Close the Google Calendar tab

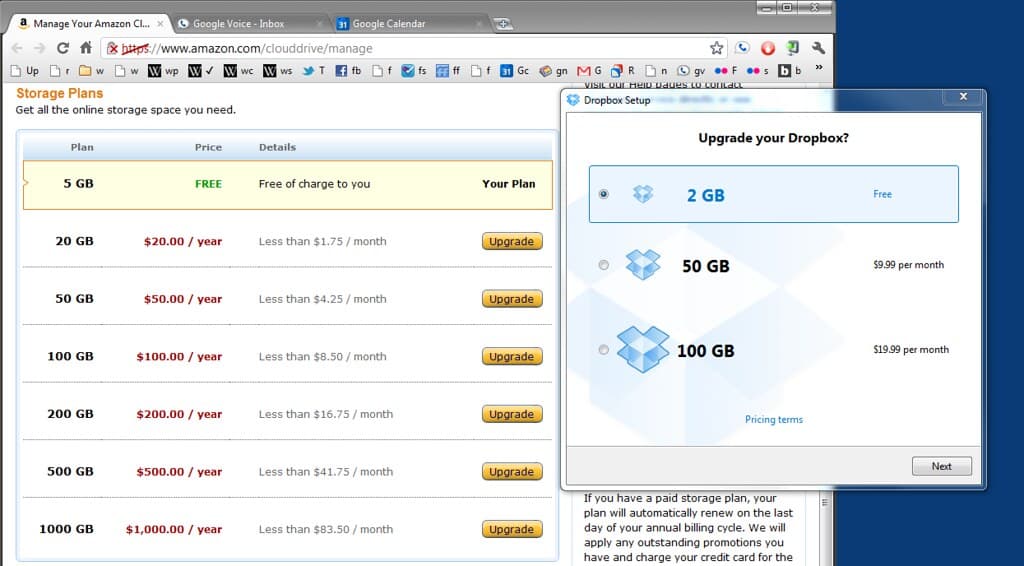(x=479, y=24)
